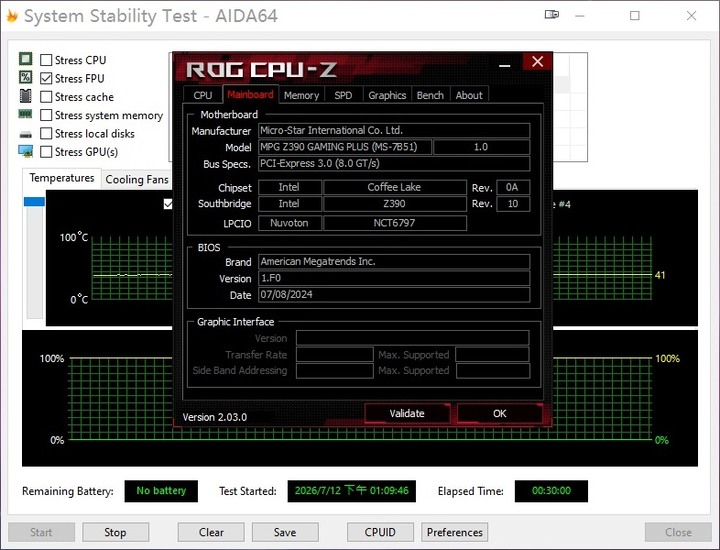
Task: Enable the Stress CPU checkbox
Action: point(46,60)
